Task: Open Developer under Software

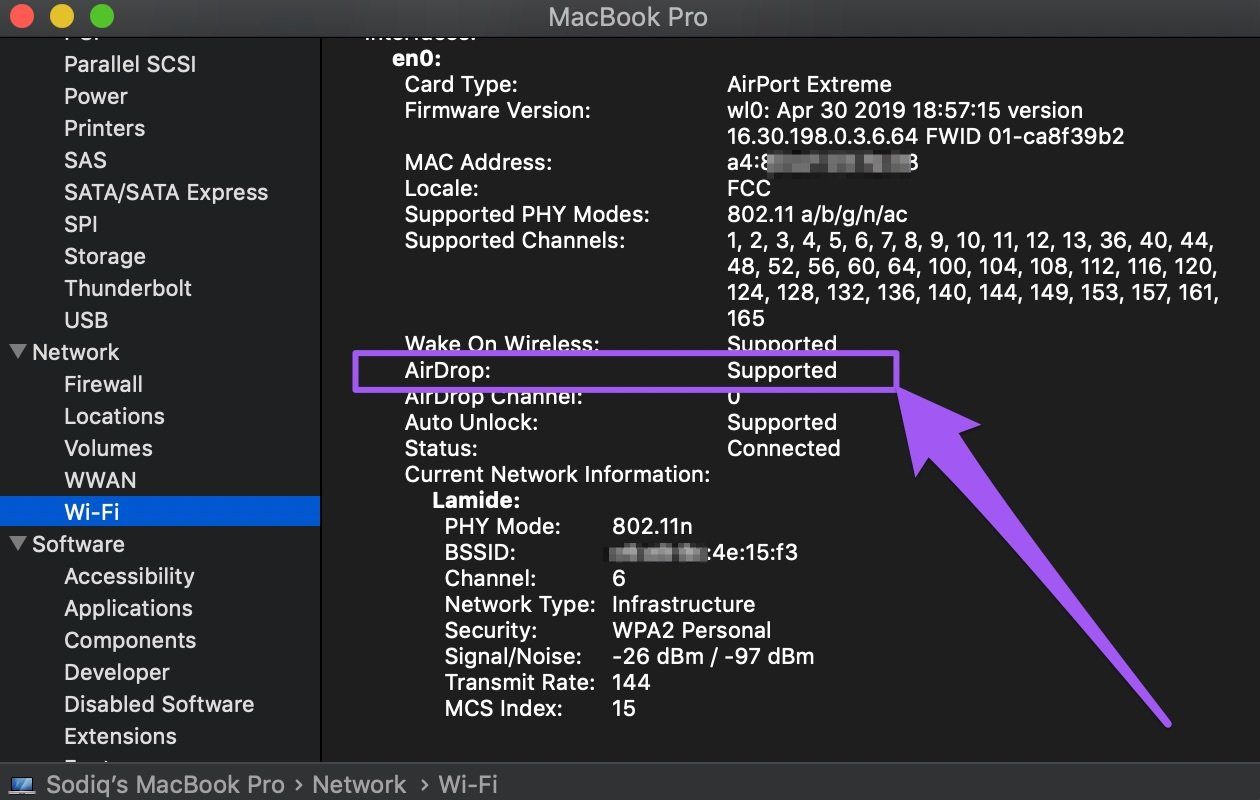Action: pyautogui.click(x=117, y=672)
